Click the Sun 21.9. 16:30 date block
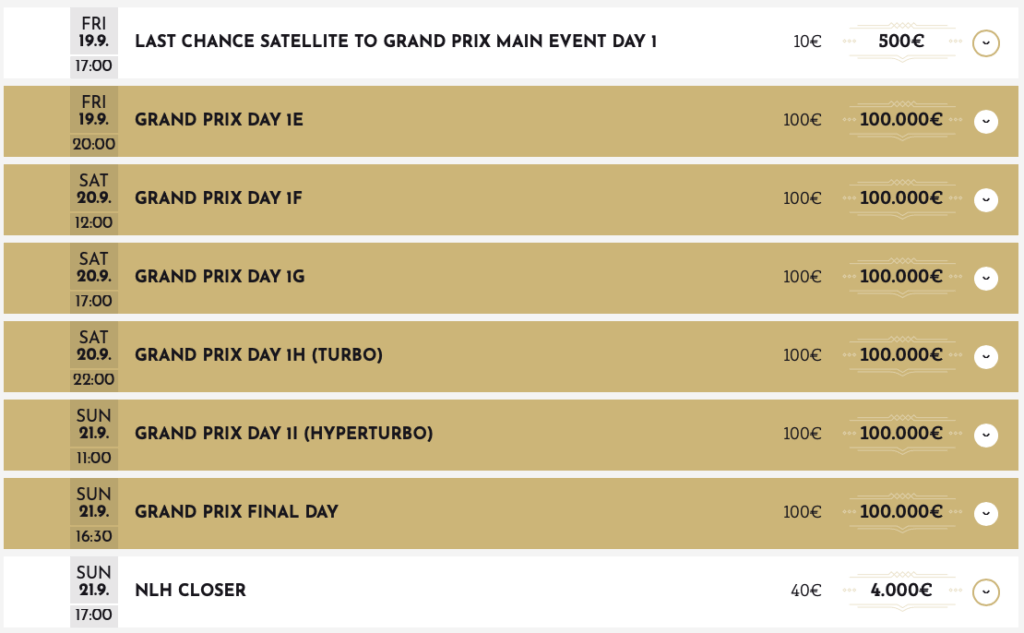The image size is (1024, 633). [x=95, y=513]
